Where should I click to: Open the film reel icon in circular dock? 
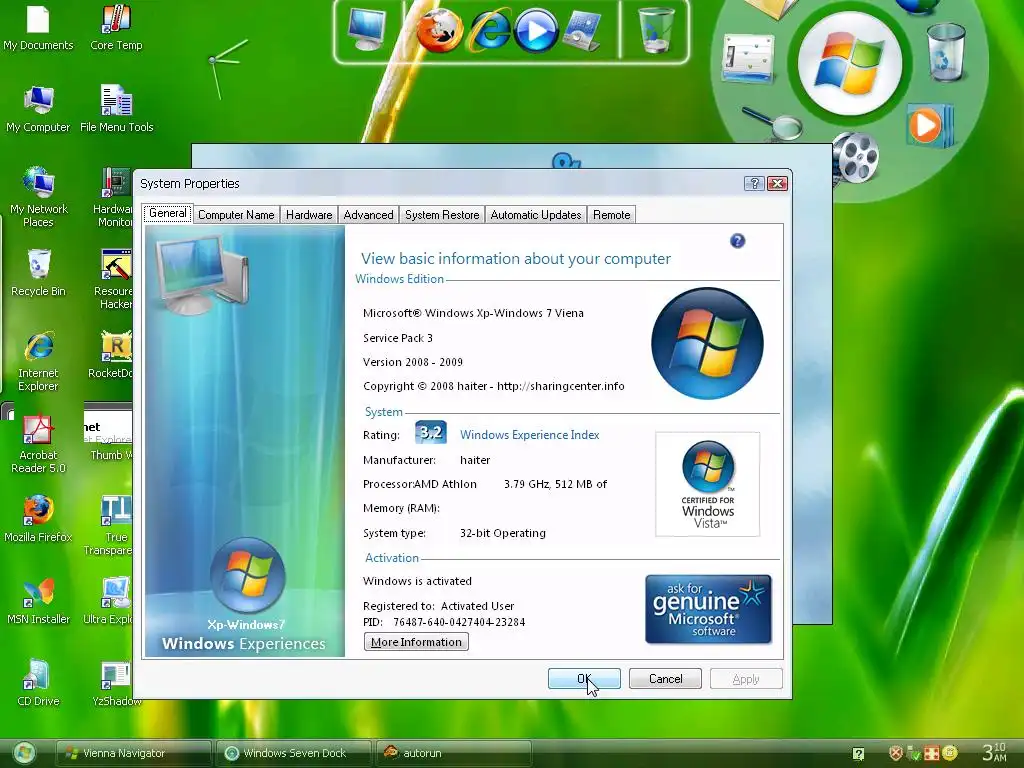(856, 157)
